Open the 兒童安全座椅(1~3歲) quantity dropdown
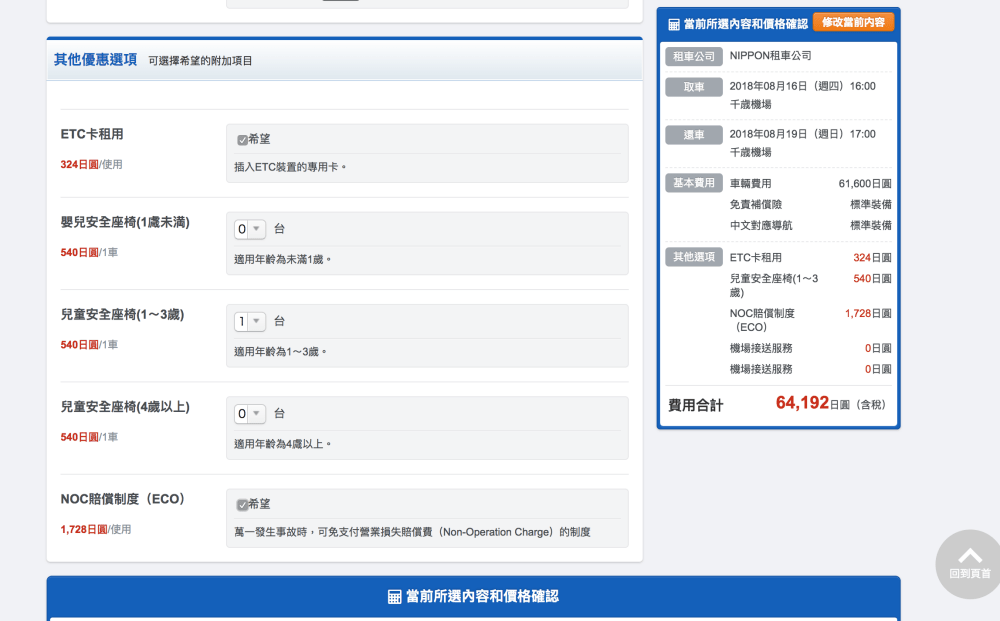Screen dimensions: 1000x621 [x=250, y=321]
